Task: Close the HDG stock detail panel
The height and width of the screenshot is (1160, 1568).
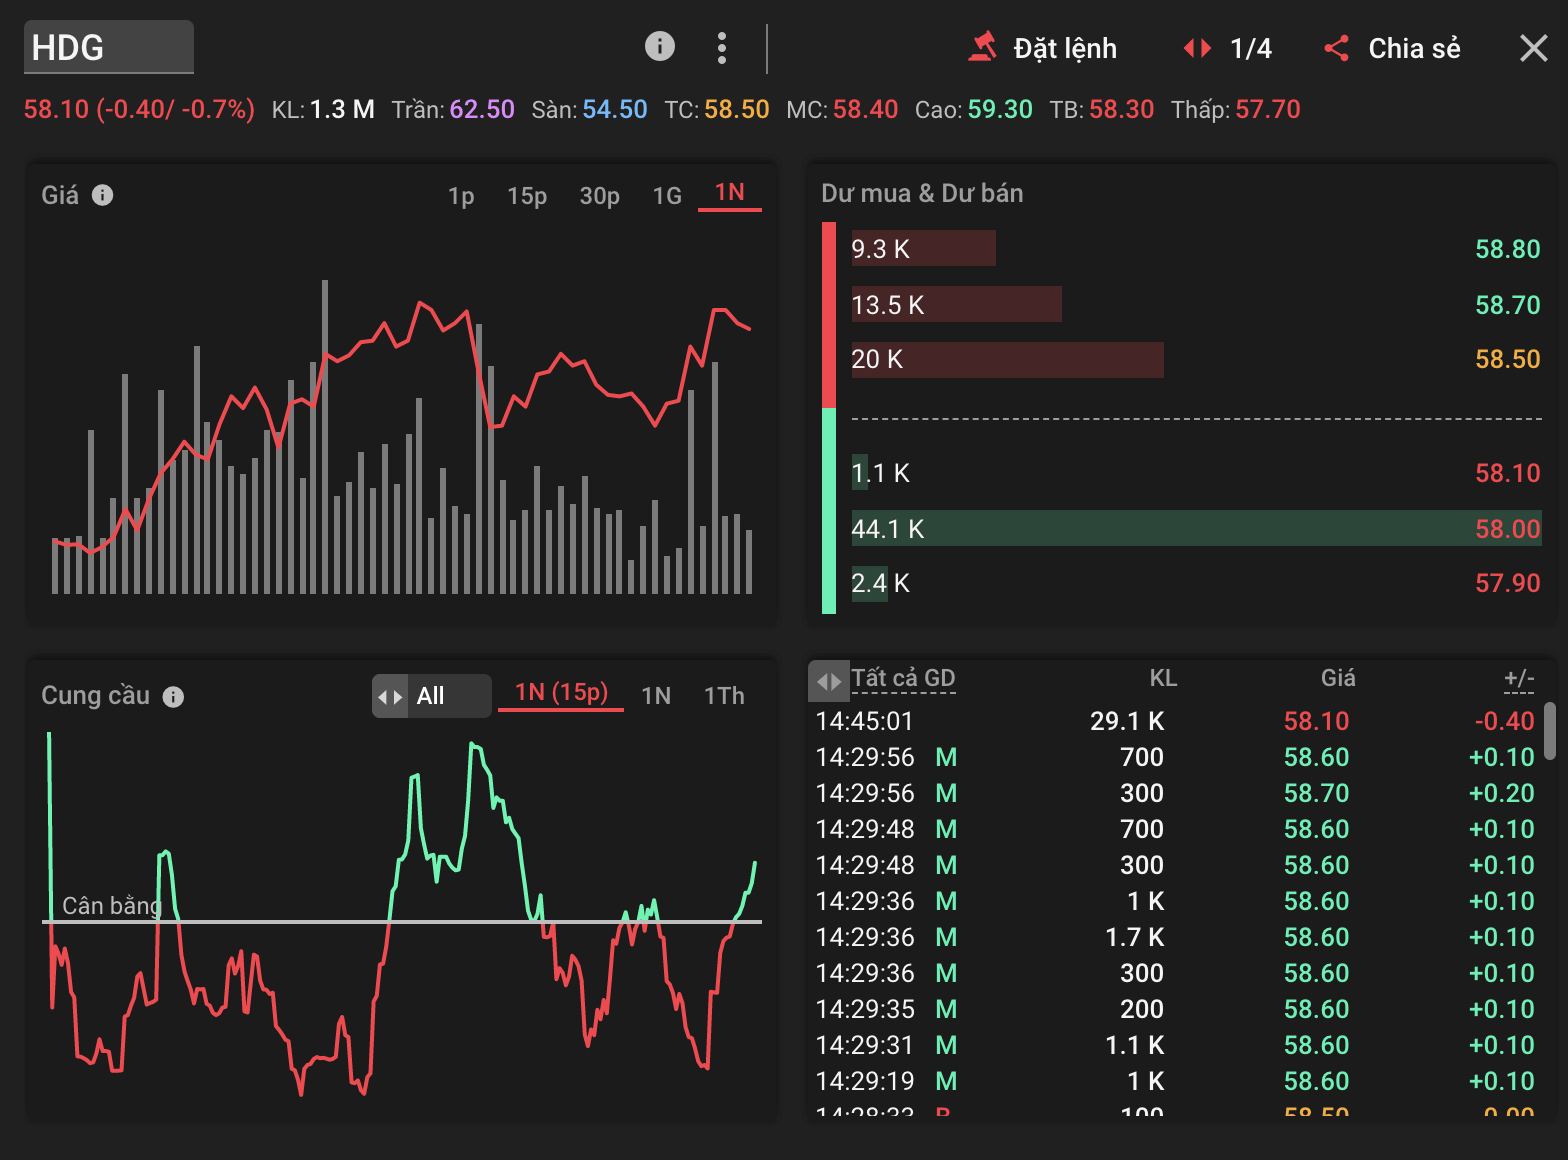Action: click(x=1533, y=48)
